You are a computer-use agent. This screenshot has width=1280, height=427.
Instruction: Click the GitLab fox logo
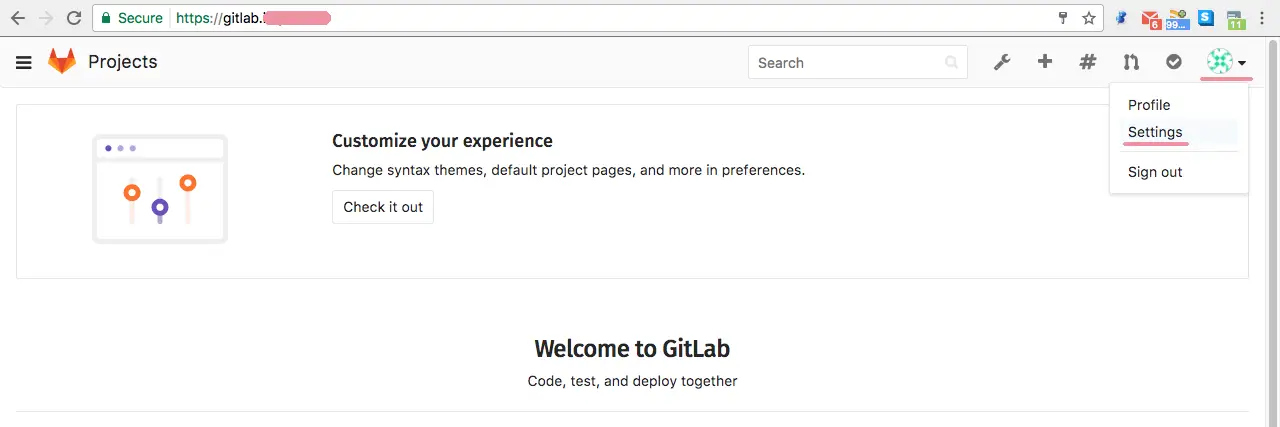click(62, 62)
